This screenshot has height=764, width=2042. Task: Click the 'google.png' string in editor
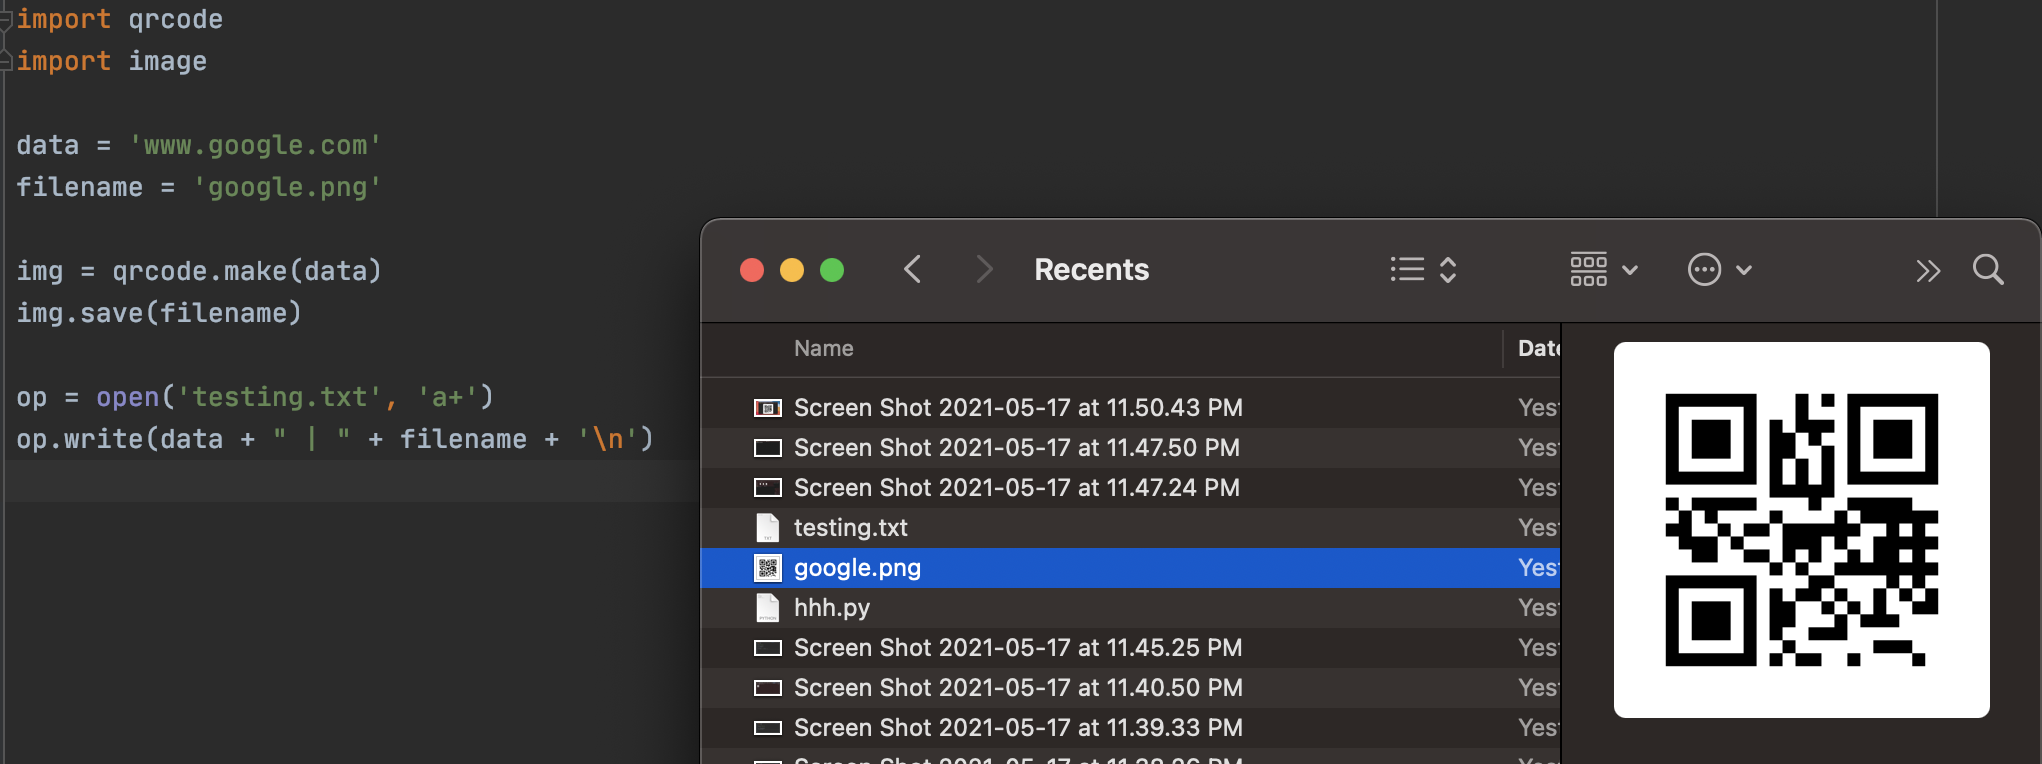pyautogui.click(x=287, y=187)
